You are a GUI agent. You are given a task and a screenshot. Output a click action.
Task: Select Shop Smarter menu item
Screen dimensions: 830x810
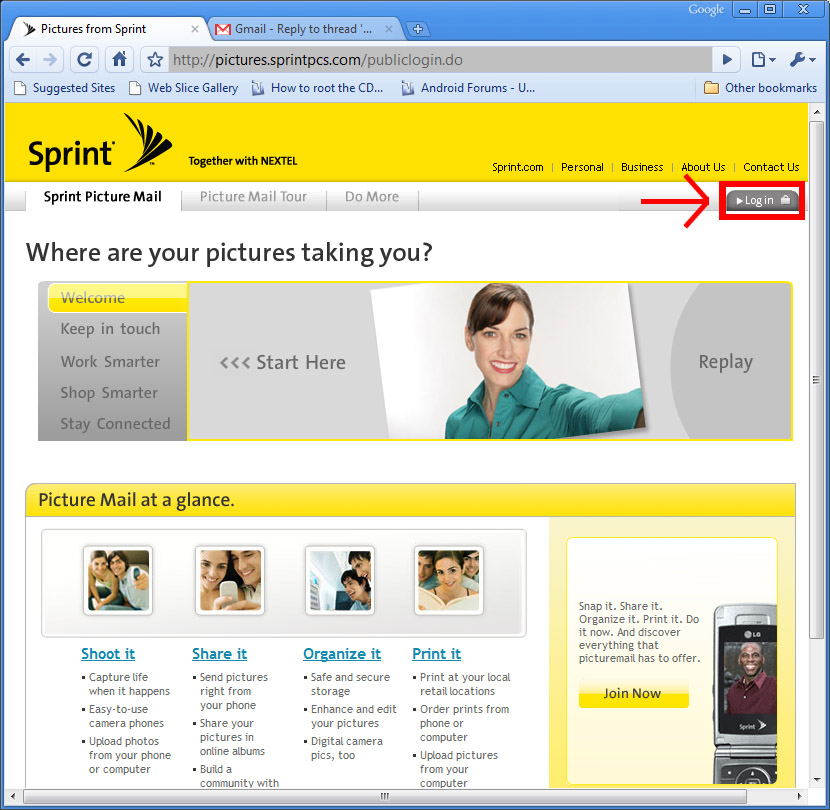[109, 393]
